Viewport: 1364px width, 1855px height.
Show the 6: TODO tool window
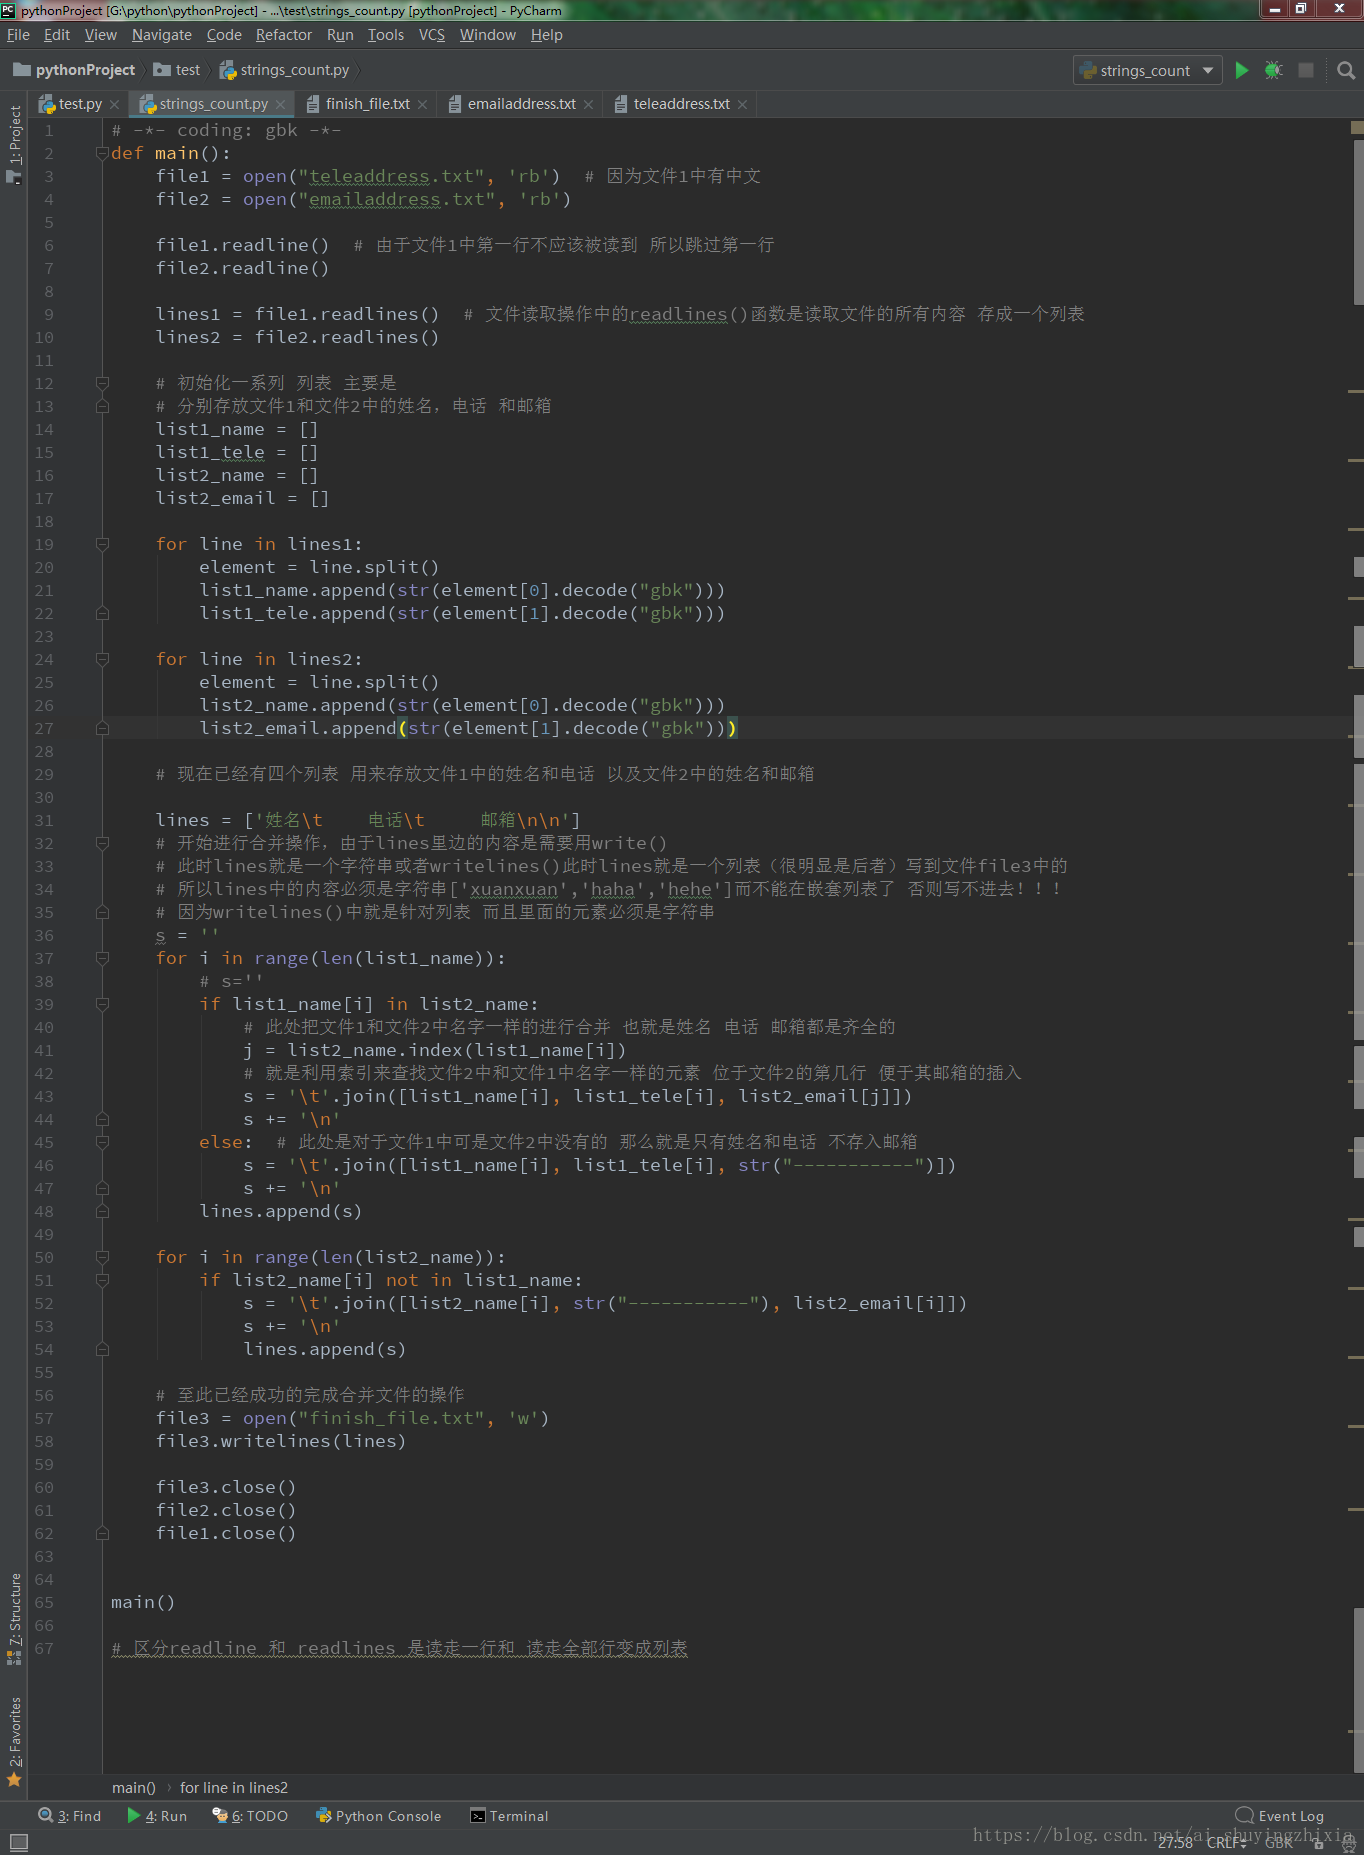click(250, 1816)
